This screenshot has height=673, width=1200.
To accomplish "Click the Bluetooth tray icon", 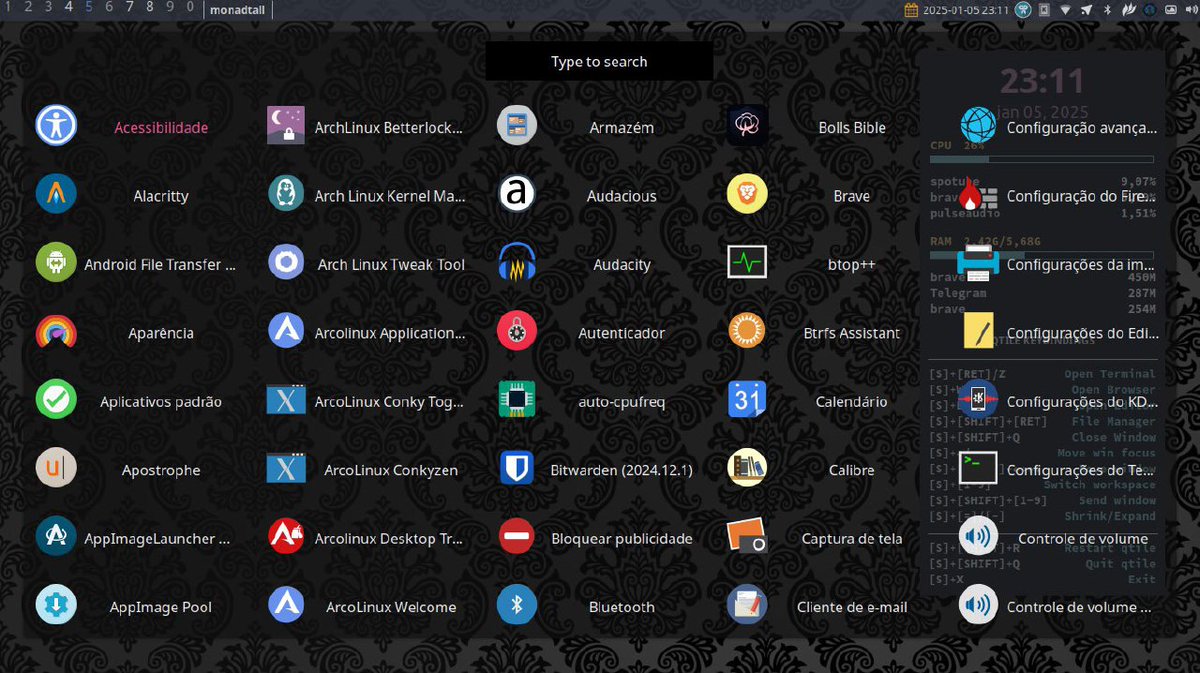I will 1108,9.
